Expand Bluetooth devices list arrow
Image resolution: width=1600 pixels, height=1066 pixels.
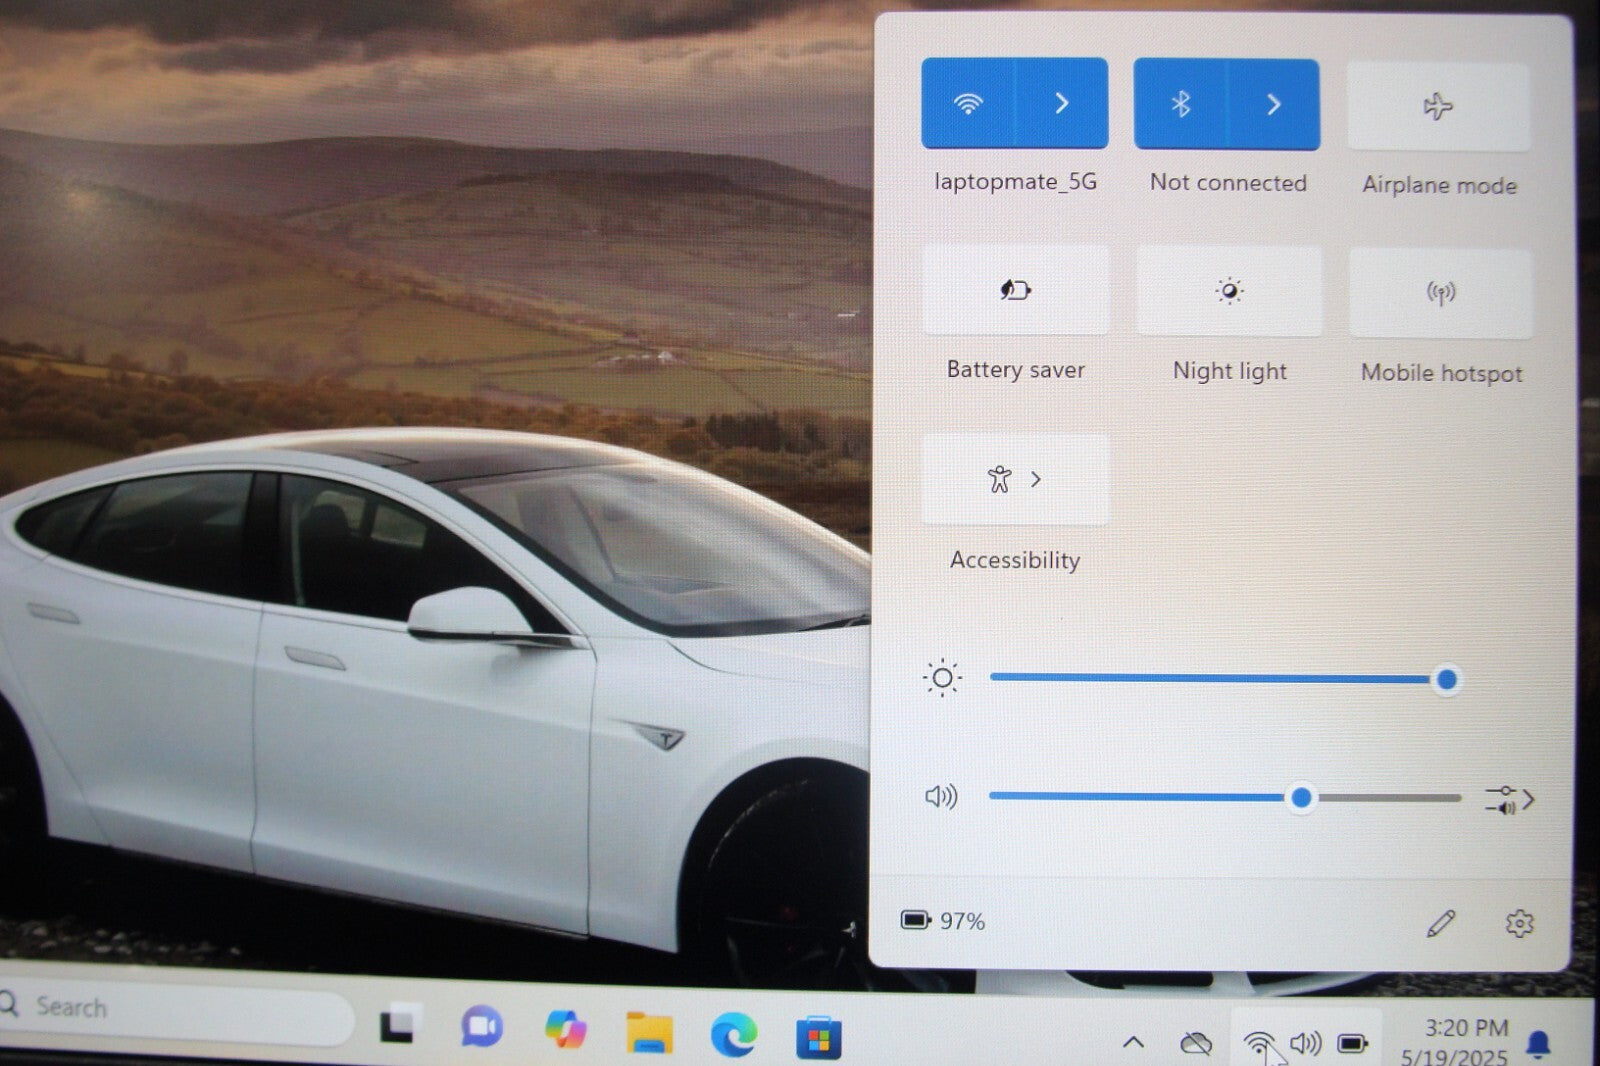point(1273,105)
